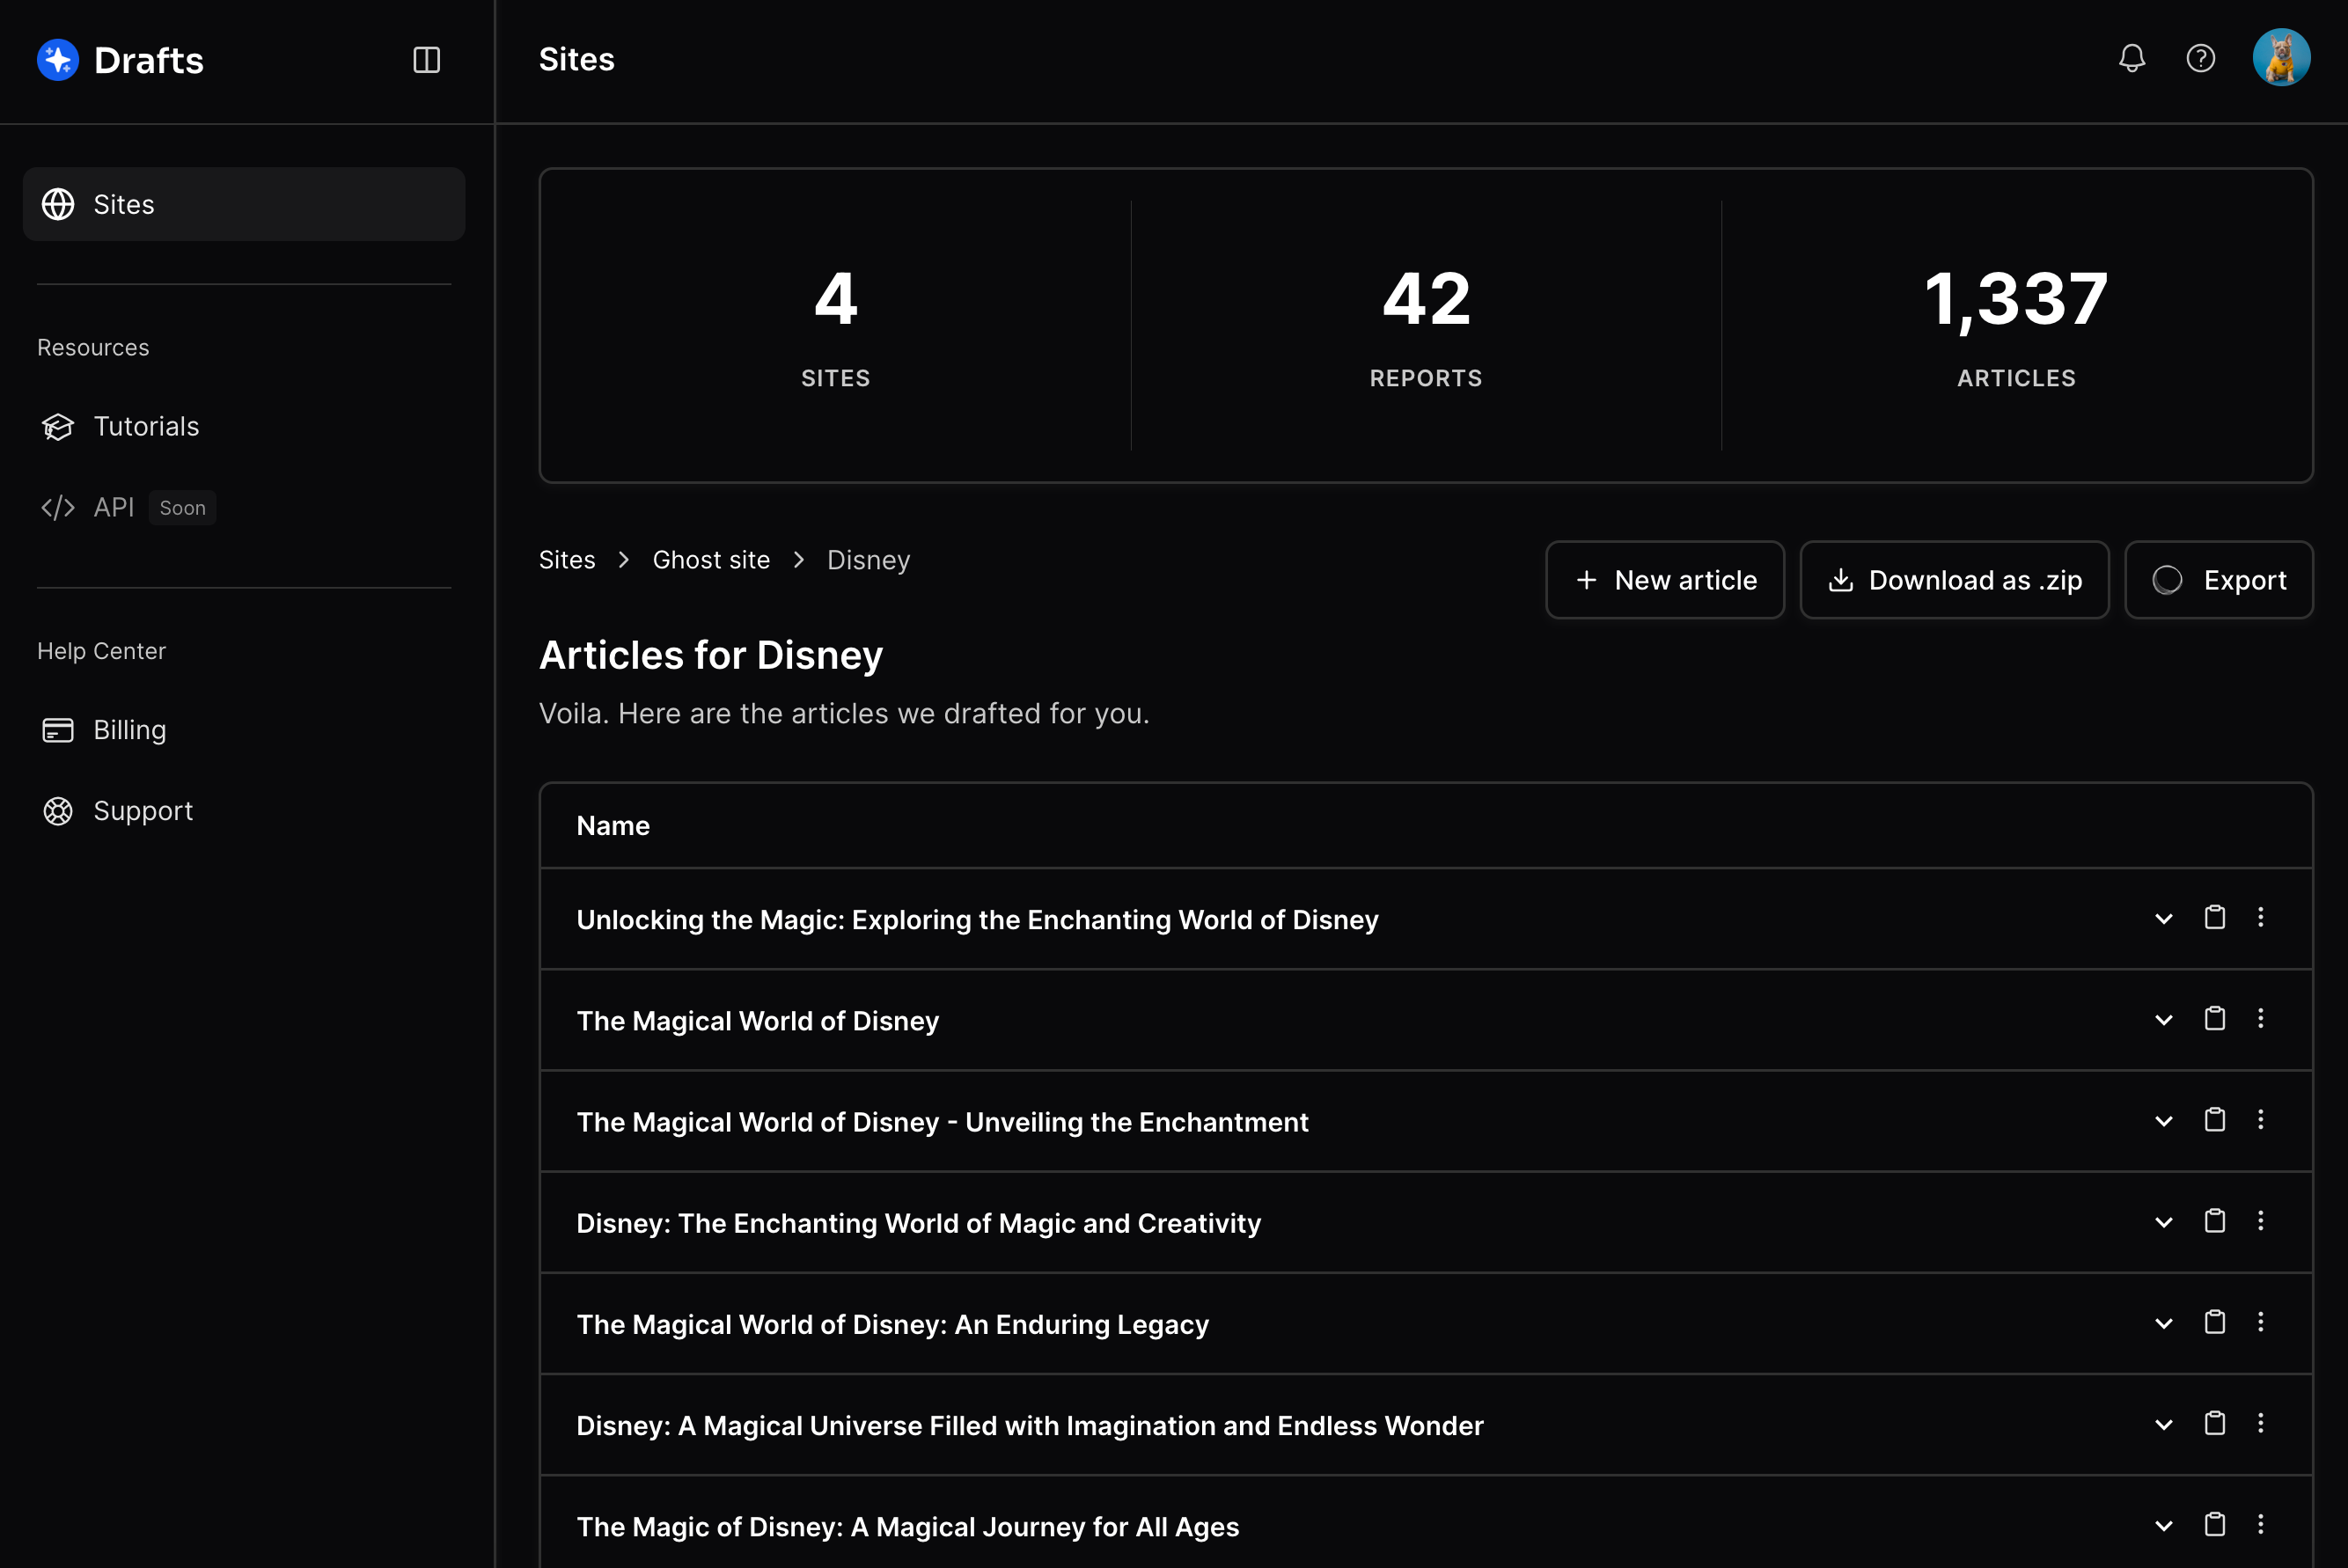This screenshot has width=2348, height=1568.
Task: Expand 'Imagination and Endless Wonder' article chevron
Action: [x=2163, y=1425]
